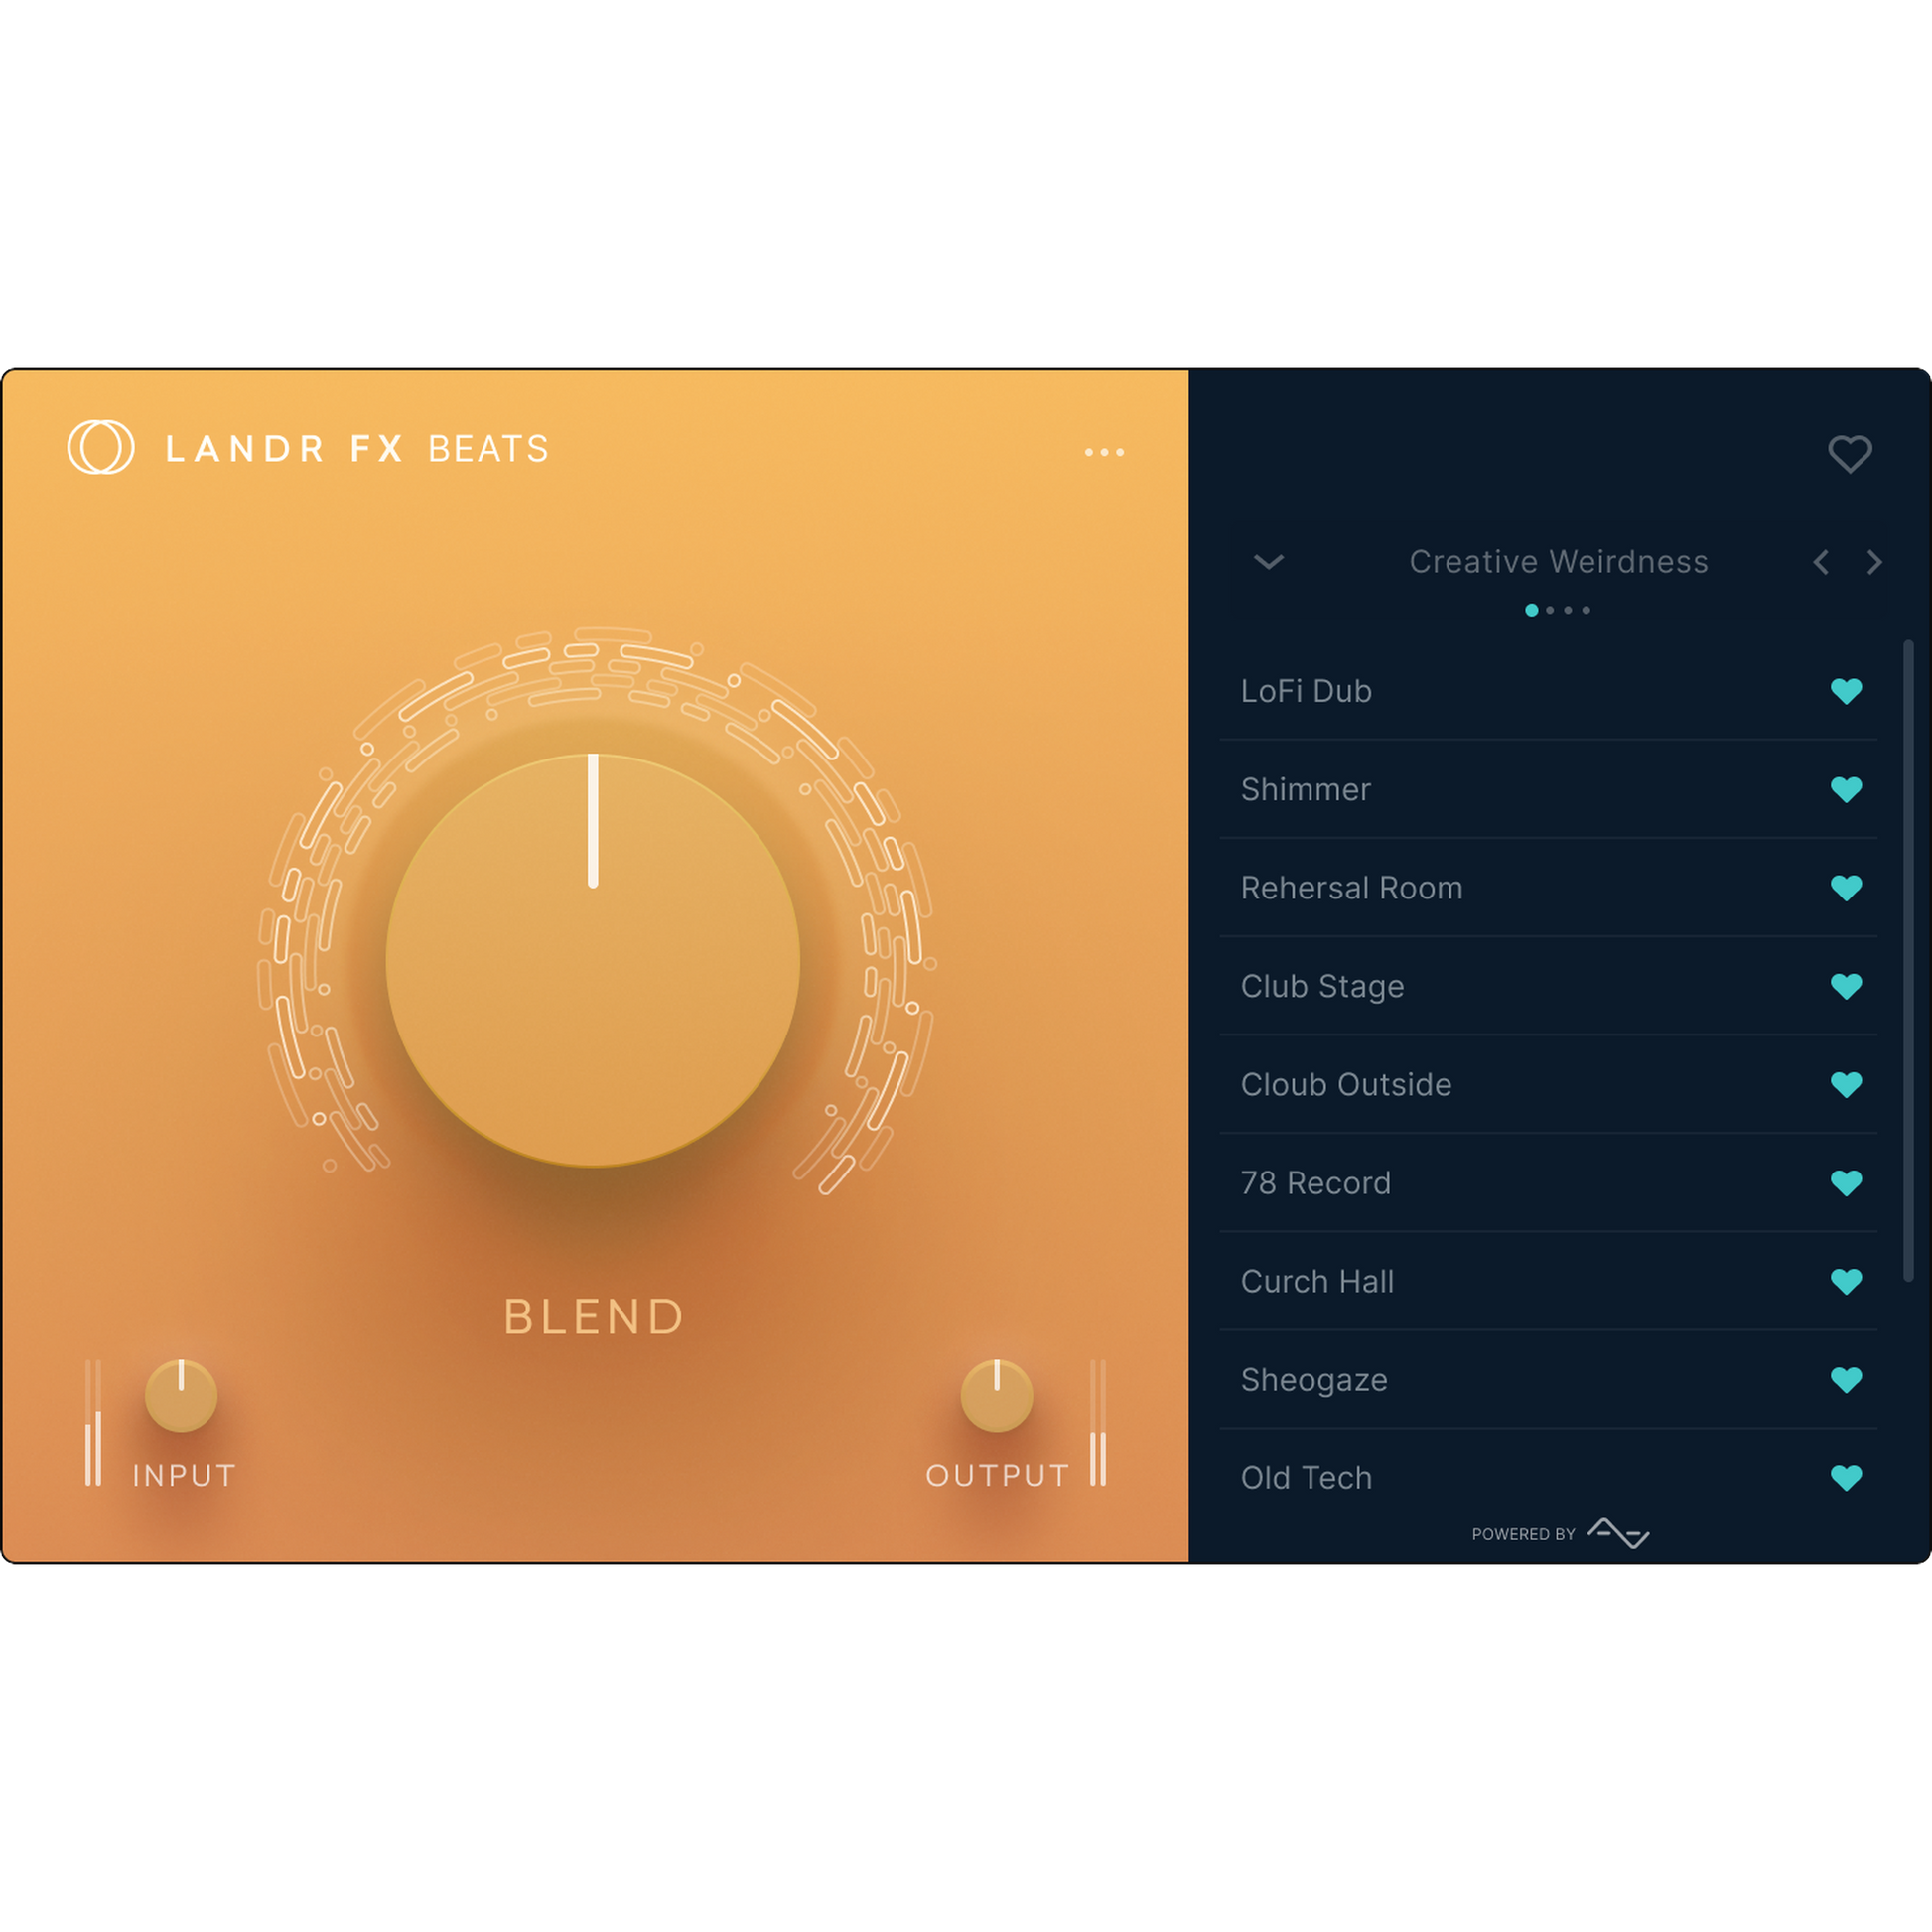Viewport: 1932px width, 1932px height.
Task: Advance to next preset with the right arrow
Action: coord(1875,562)
